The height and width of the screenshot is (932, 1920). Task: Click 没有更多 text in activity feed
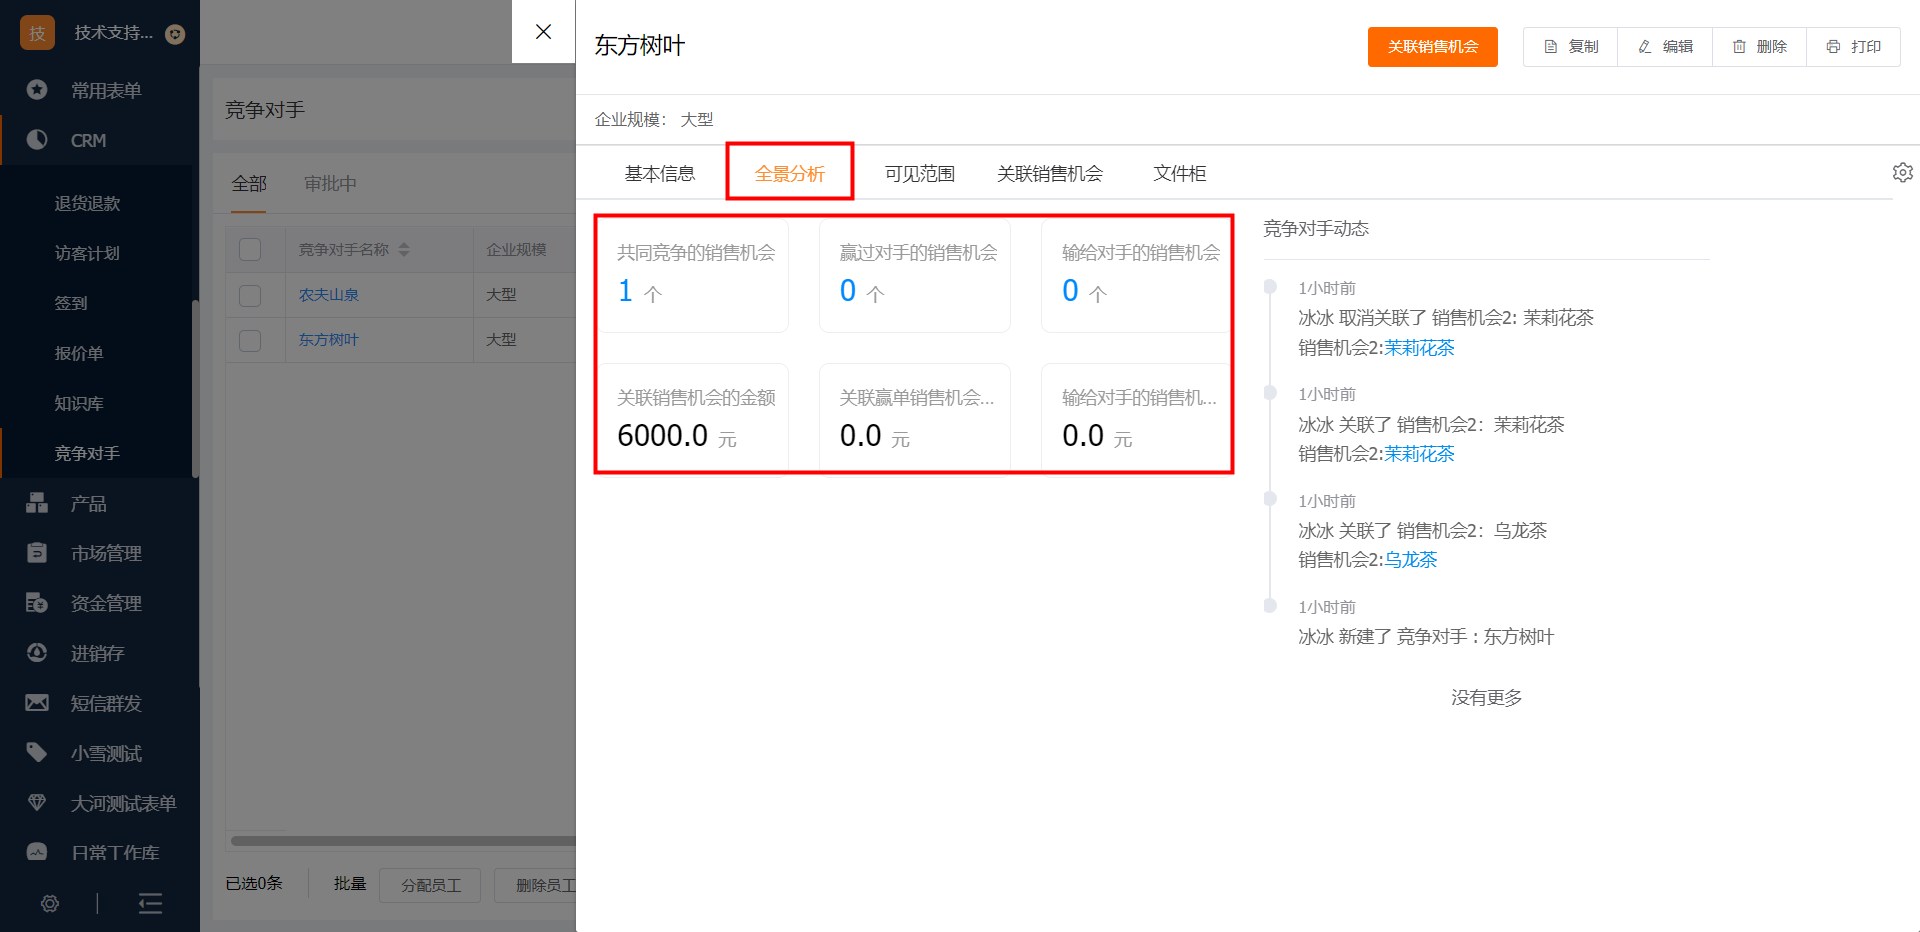[x=1486, y=698]
